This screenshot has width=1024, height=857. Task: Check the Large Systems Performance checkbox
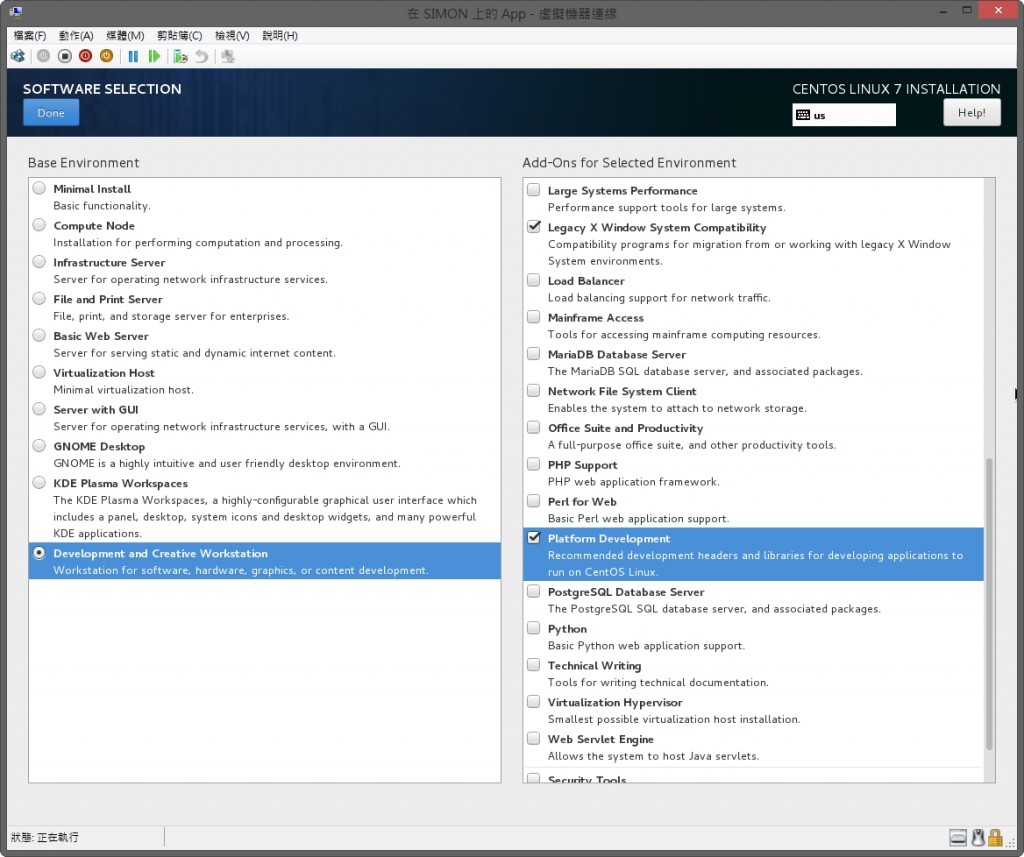point(534,189)
